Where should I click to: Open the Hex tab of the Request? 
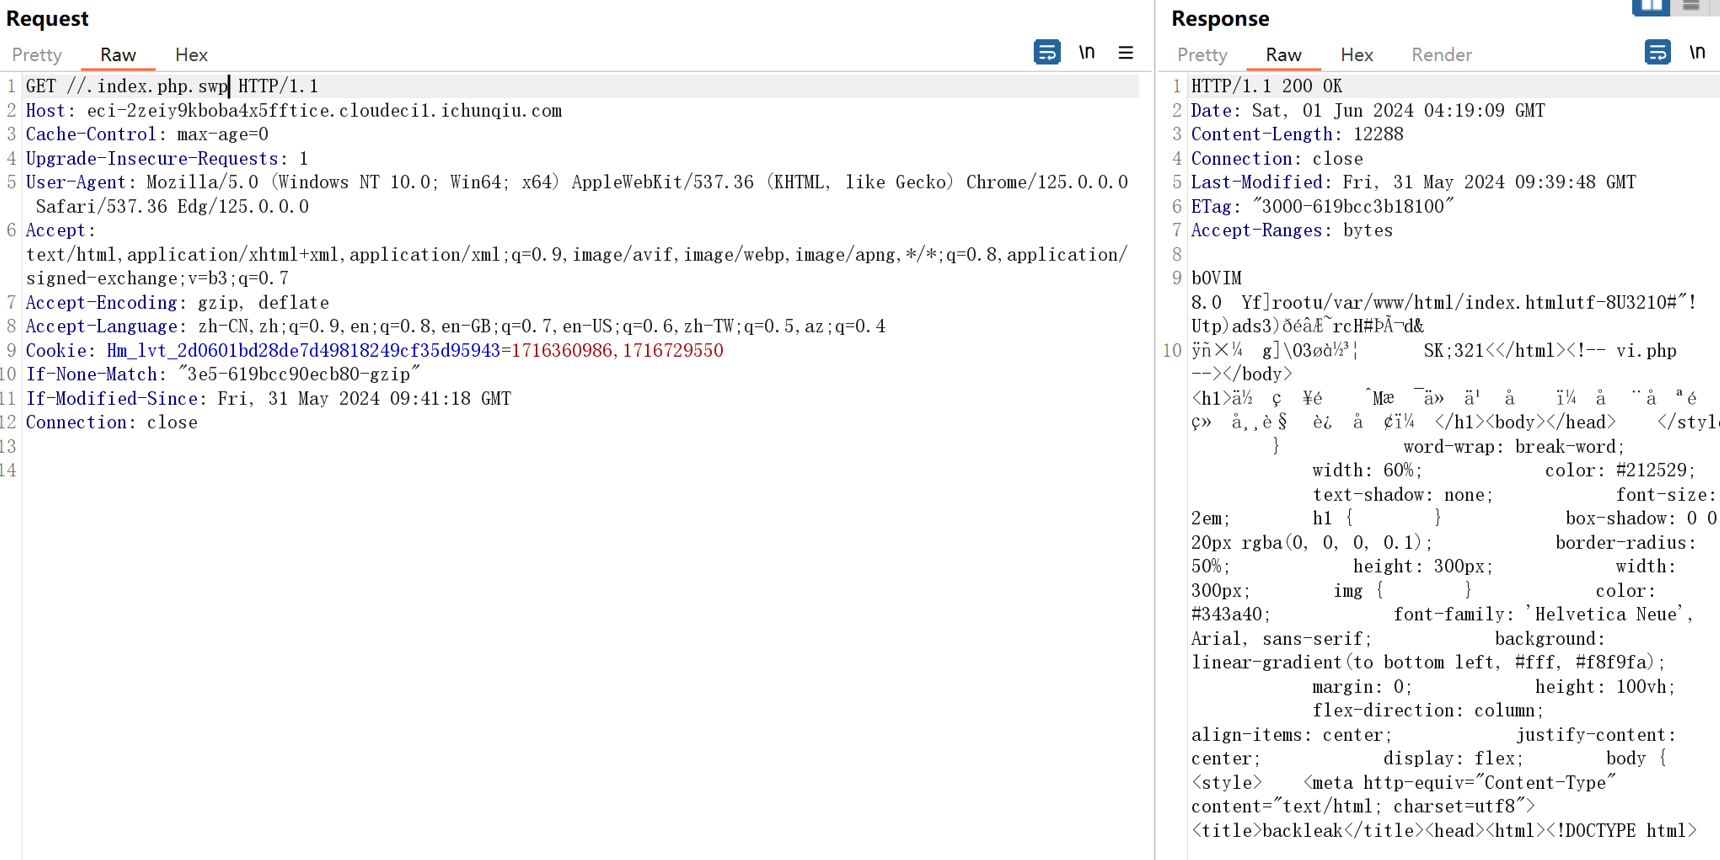[191, 55]
